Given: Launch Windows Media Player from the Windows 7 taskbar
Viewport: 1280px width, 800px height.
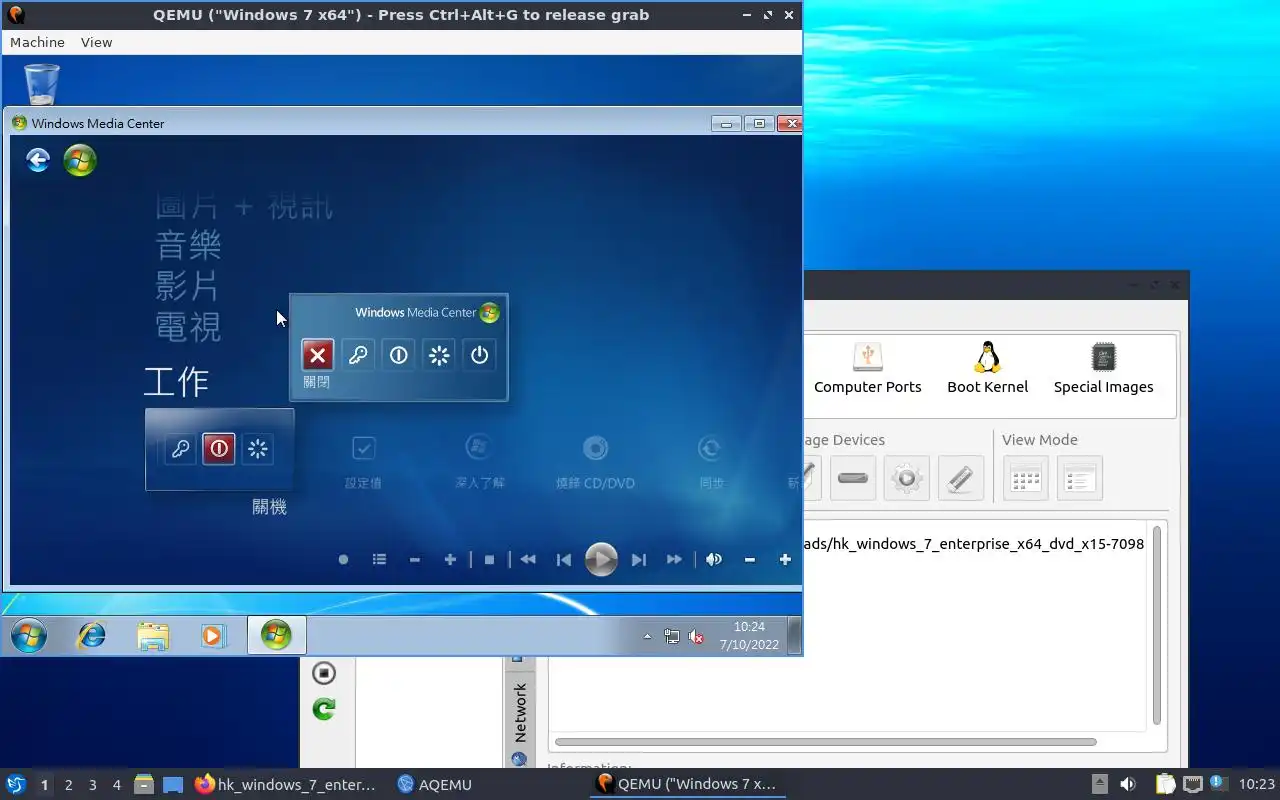Looking at the screenshot, I should [x=212, y=636].
